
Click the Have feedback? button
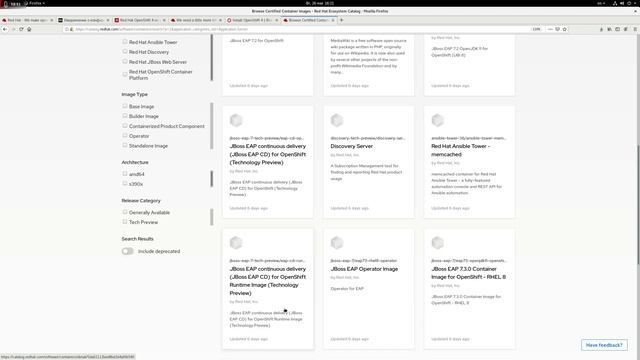pyautogui.click(x=604, y=345)
